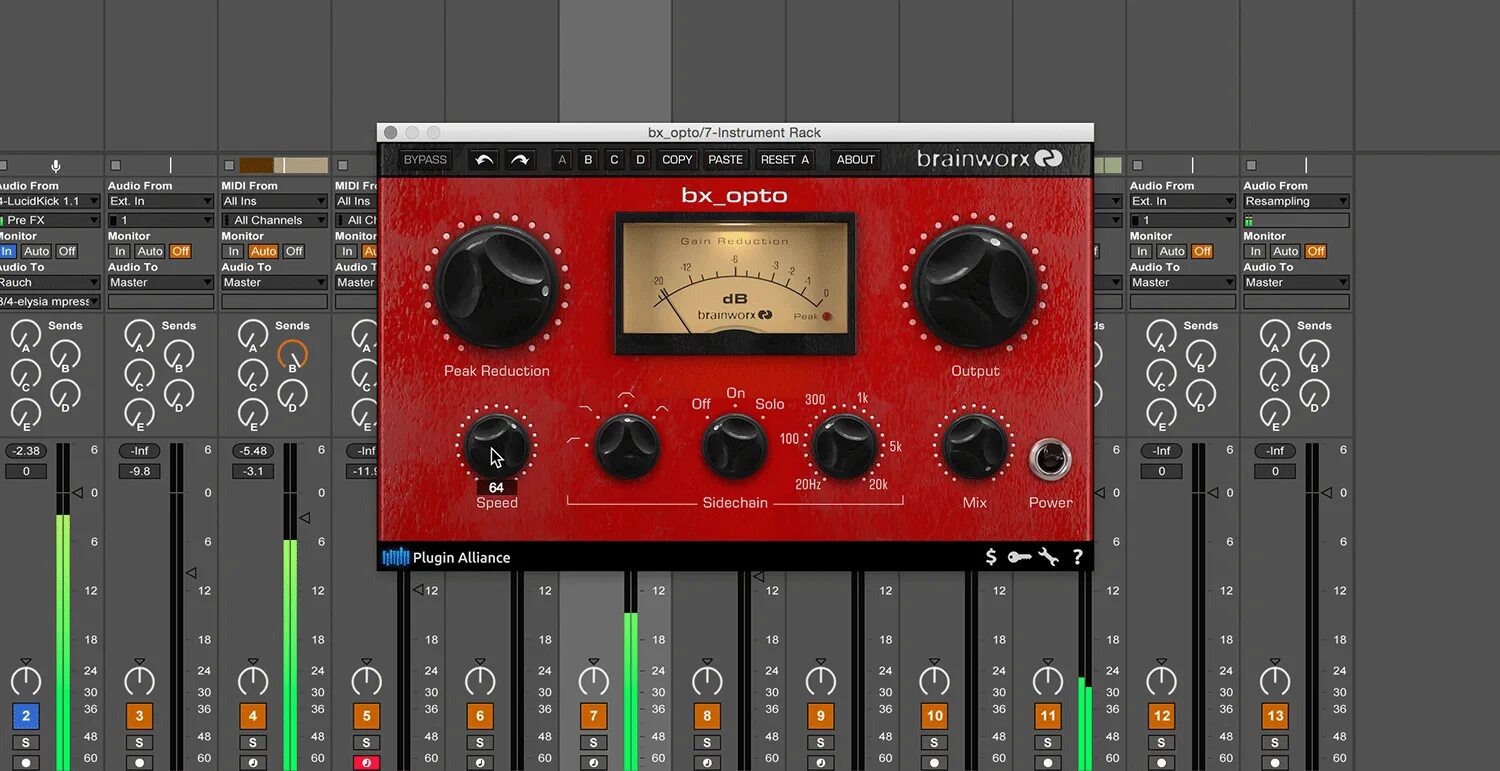
Task: Click Send E knob on track 3
Action: click(x=139, y=413)
